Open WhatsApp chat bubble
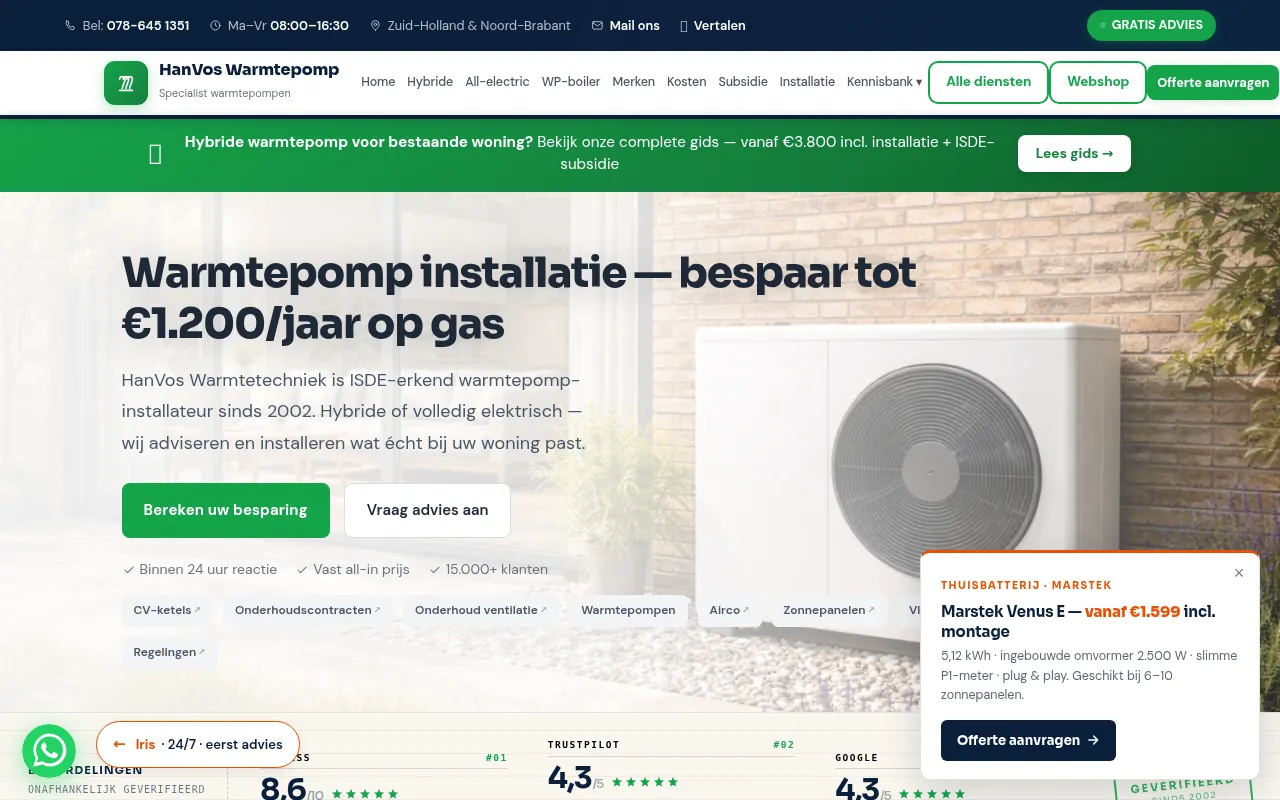This screenshot has height=800, width=1280. pos(49,751)
